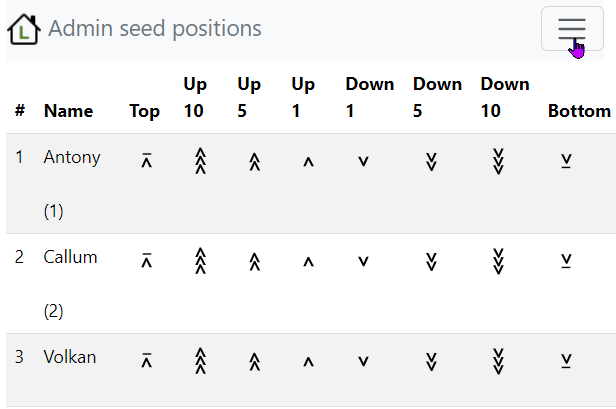Move Callum down 10 positions
This screenshot has height=409, width=616.
tap(498, 261)
